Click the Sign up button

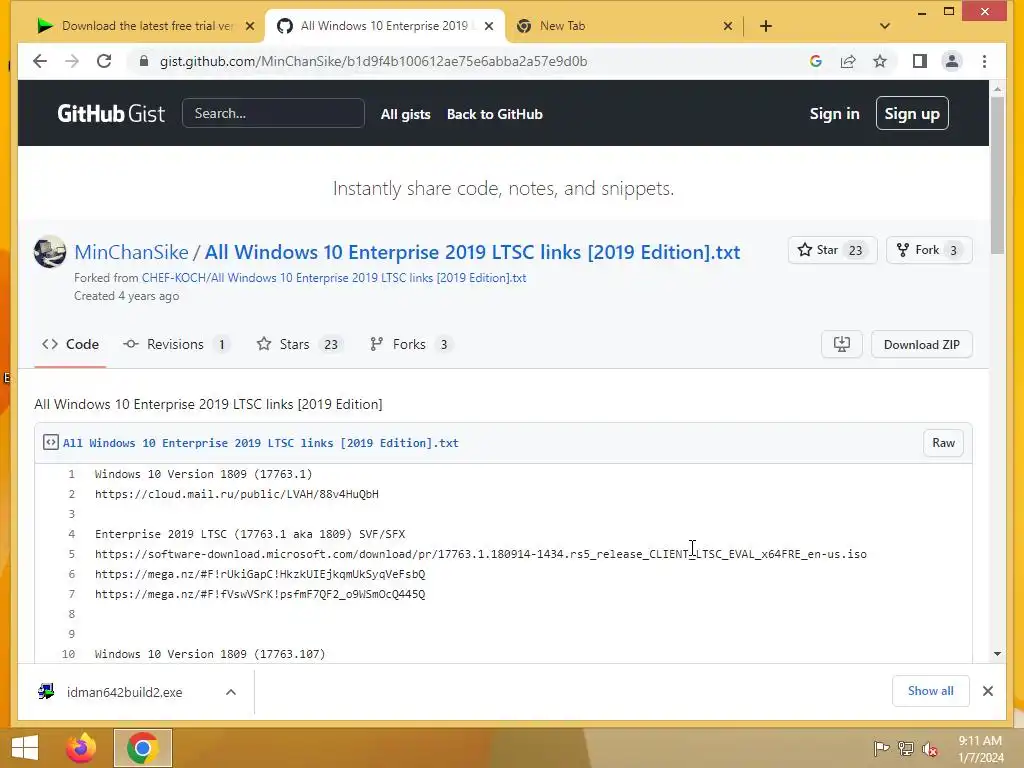912,113
